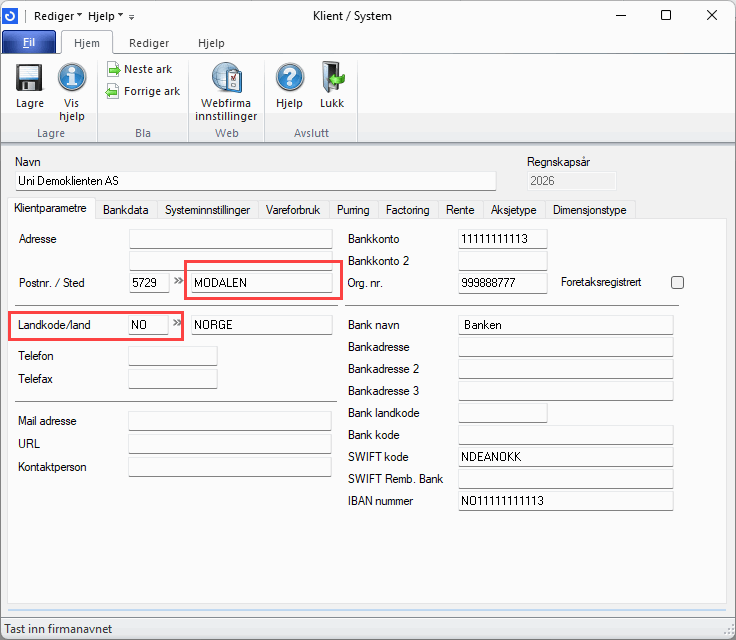This screenshot has height=640, width=736.
Task: Click the Bankadresse 3 input field
Action: coord(566,391)
